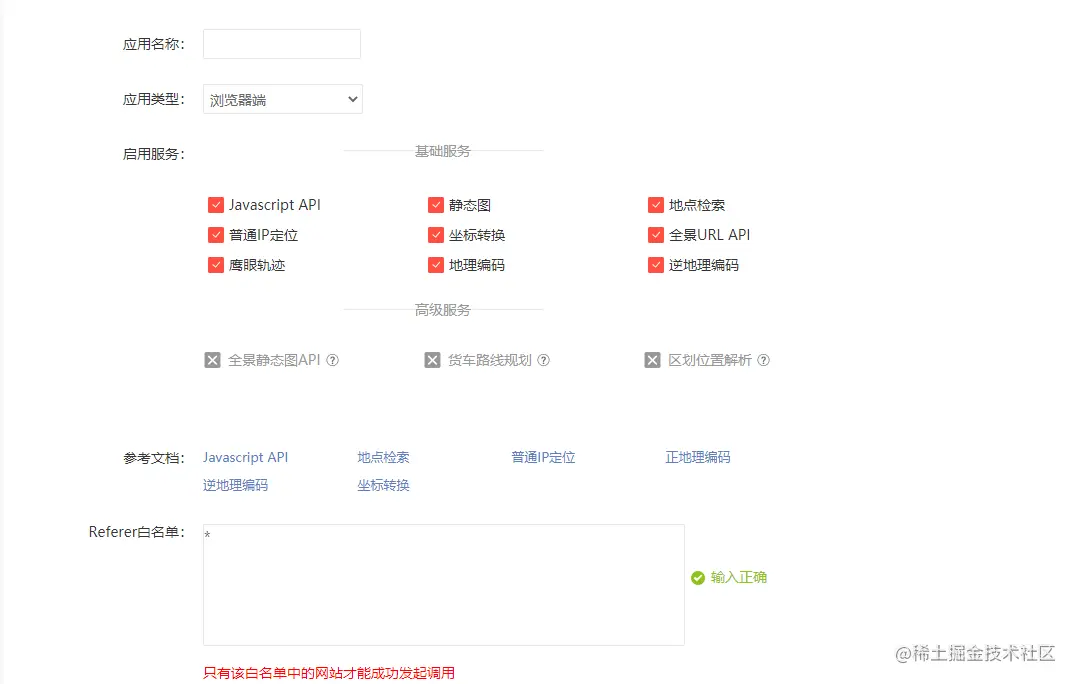Uncheck the 地点检索 checkbox
The height and width of the screenshot is (684, 1076).
click(x=656, y=204)
